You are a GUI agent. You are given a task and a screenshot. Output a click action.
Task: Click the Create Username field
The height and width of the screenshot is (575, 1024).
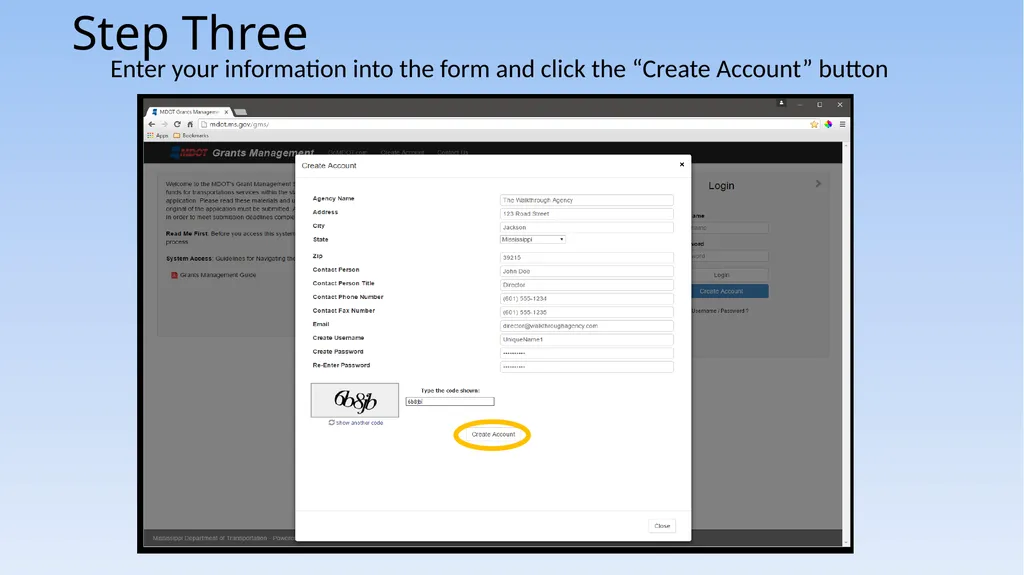(x=586, y=340)
